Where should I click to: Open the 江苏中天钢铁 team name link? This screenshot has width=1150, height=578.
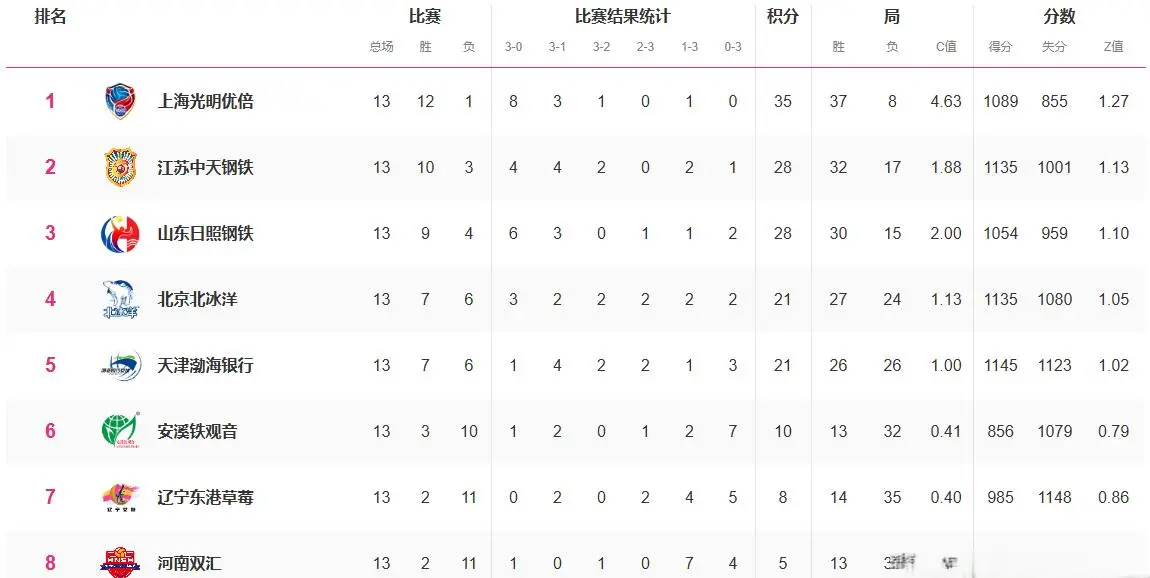click(x=205, y=167)
